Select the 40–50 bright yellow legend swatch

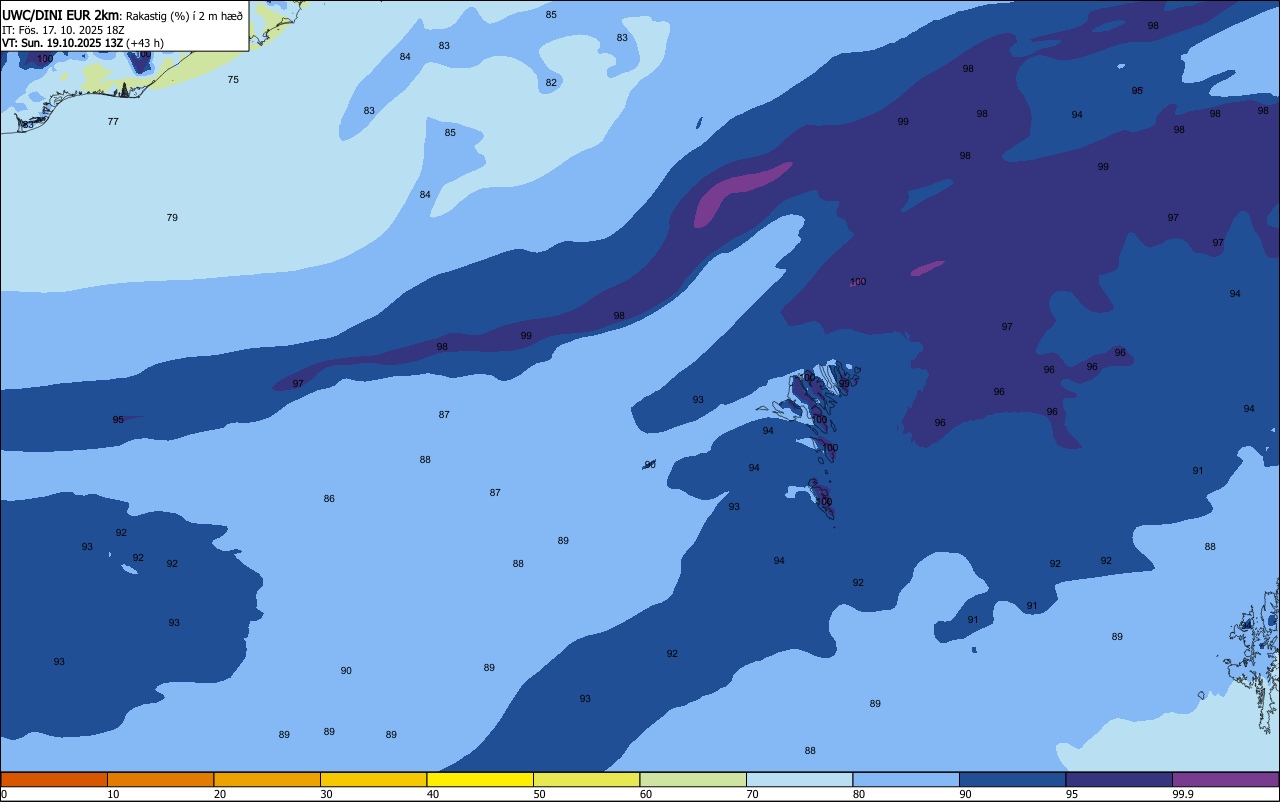tap(480, 779)
